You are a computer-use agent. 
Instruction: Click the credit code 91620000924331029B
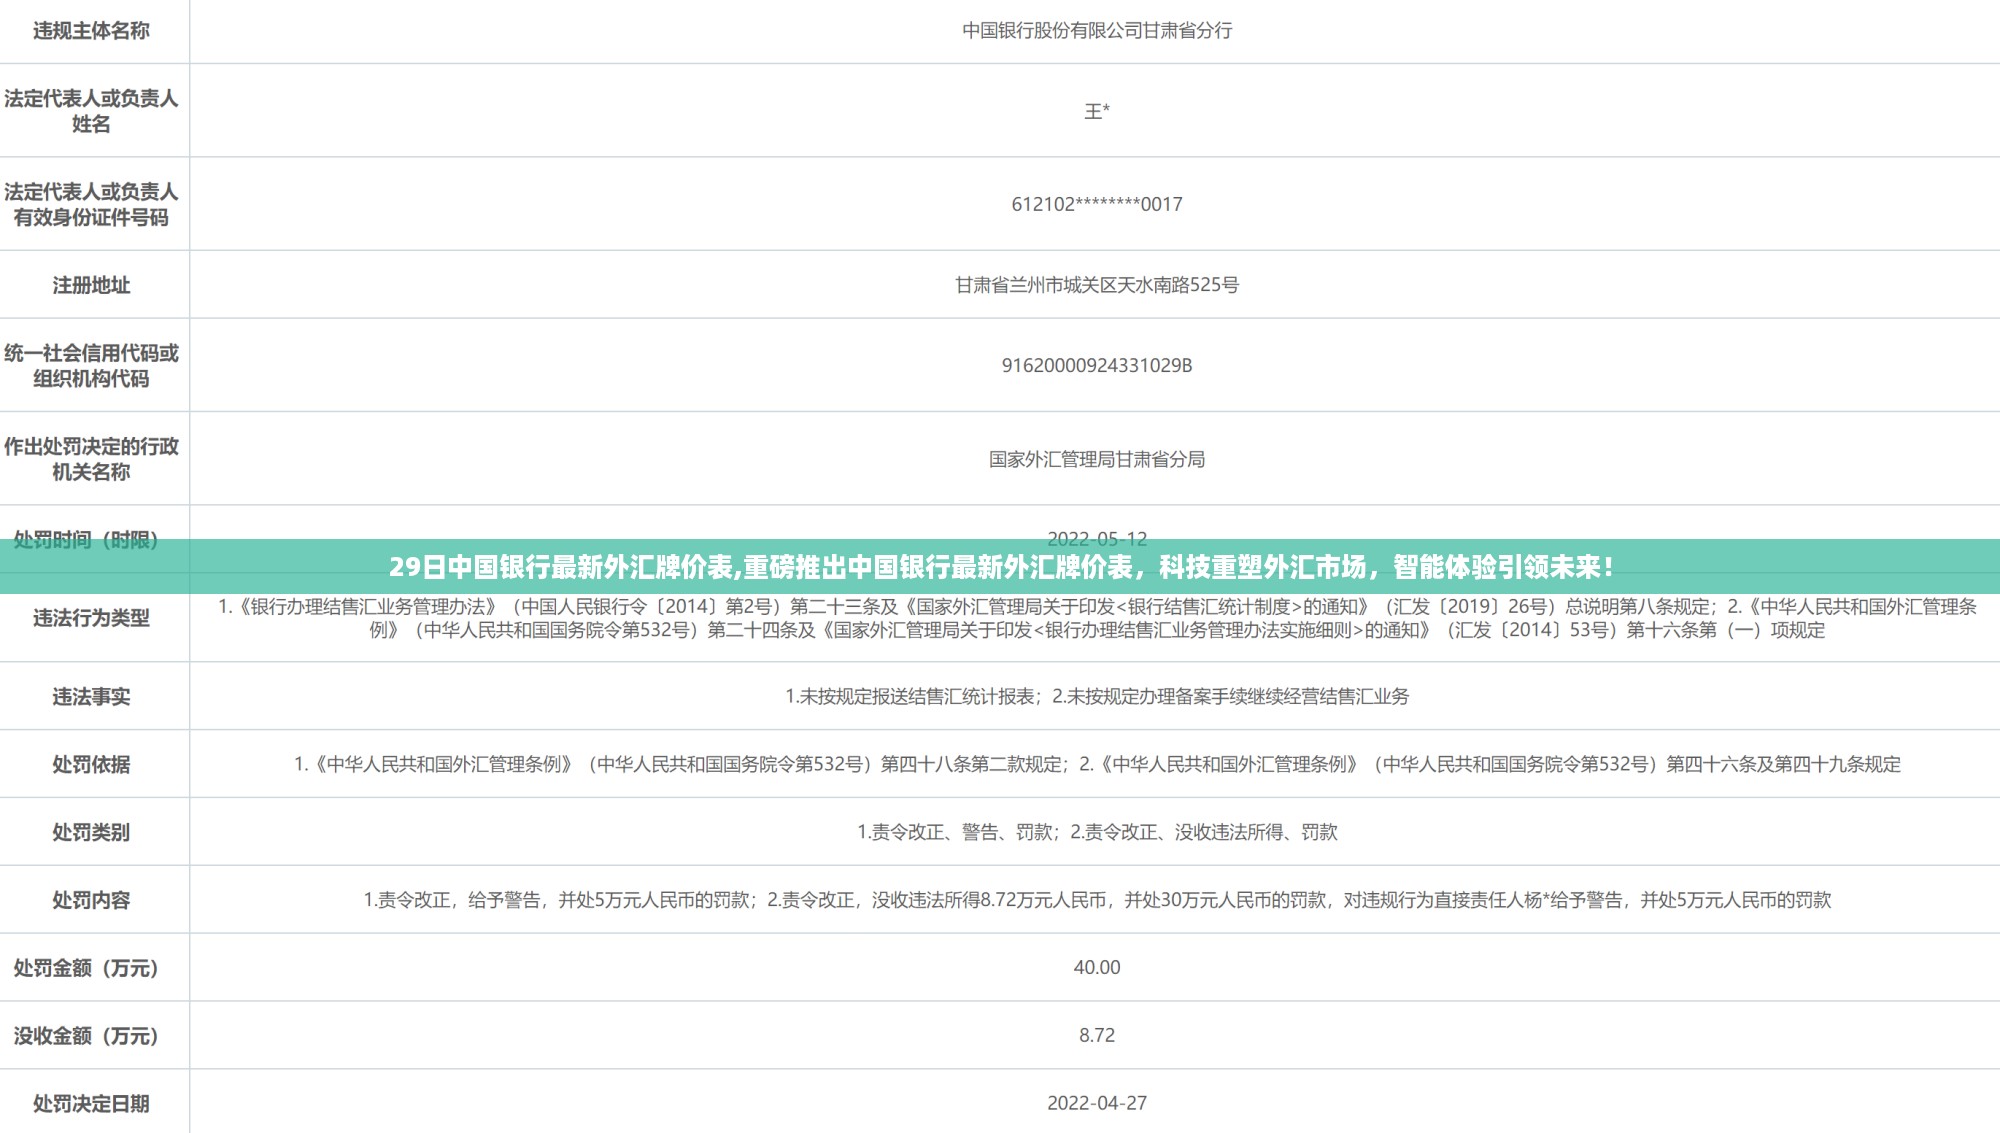tap(1097, 365)
